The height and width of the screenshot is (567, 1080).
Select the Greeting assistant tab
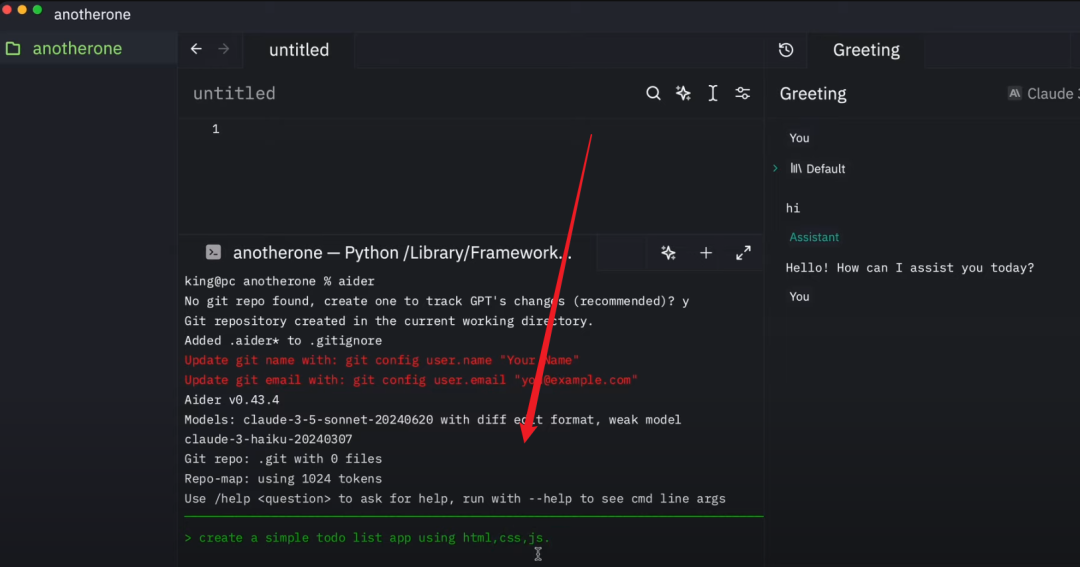click(866, 50)
